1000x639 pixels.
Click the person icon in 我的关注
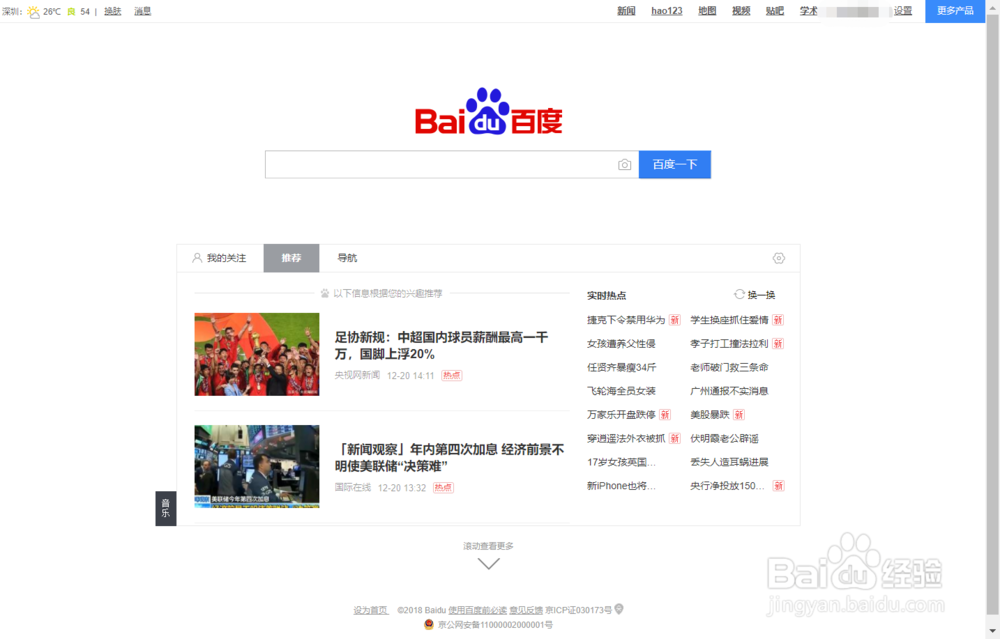coord(197,258)
